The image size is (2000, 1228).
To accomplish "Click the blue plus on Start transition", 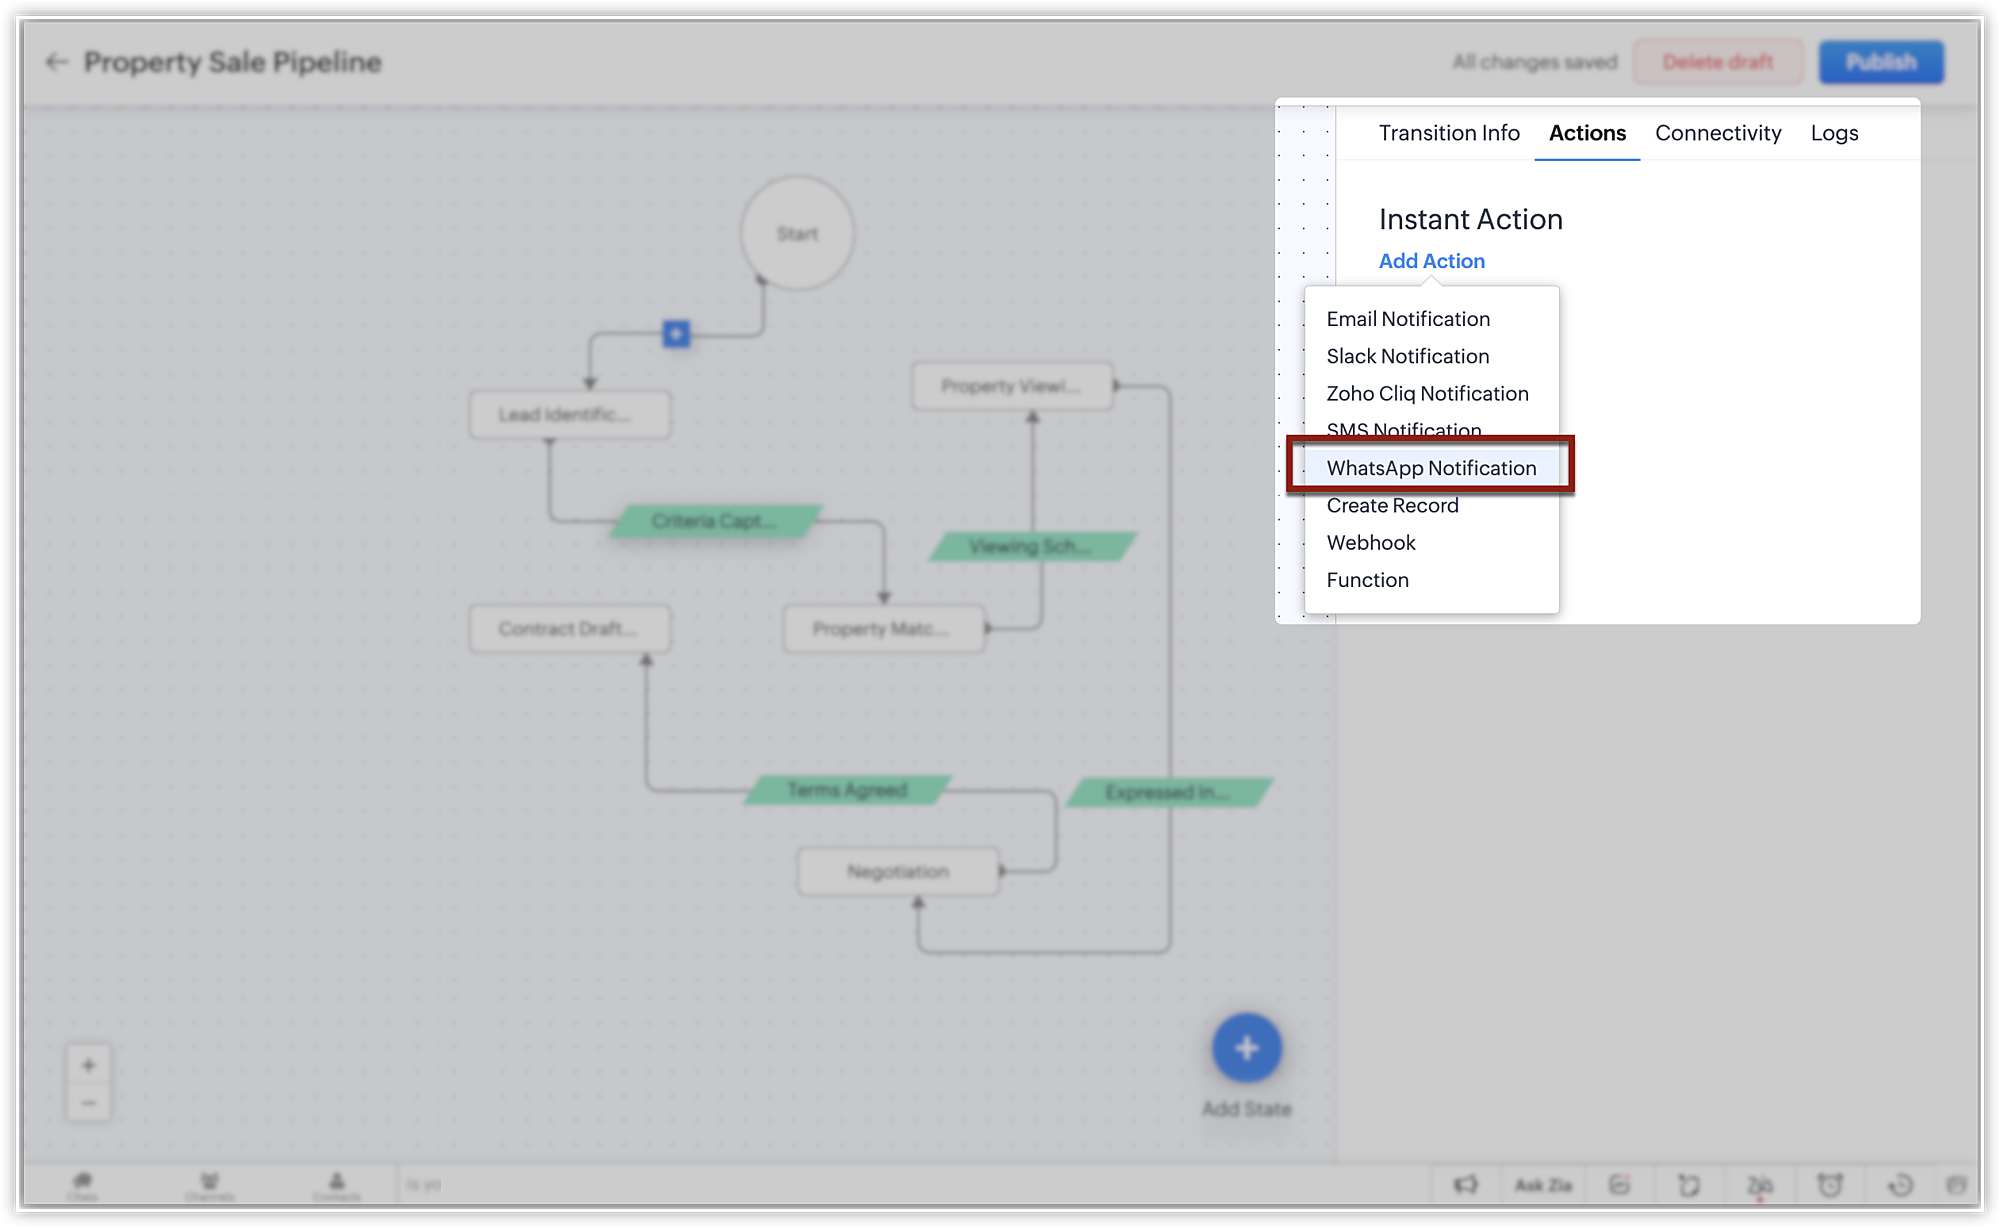I will [x=676, y=333].
